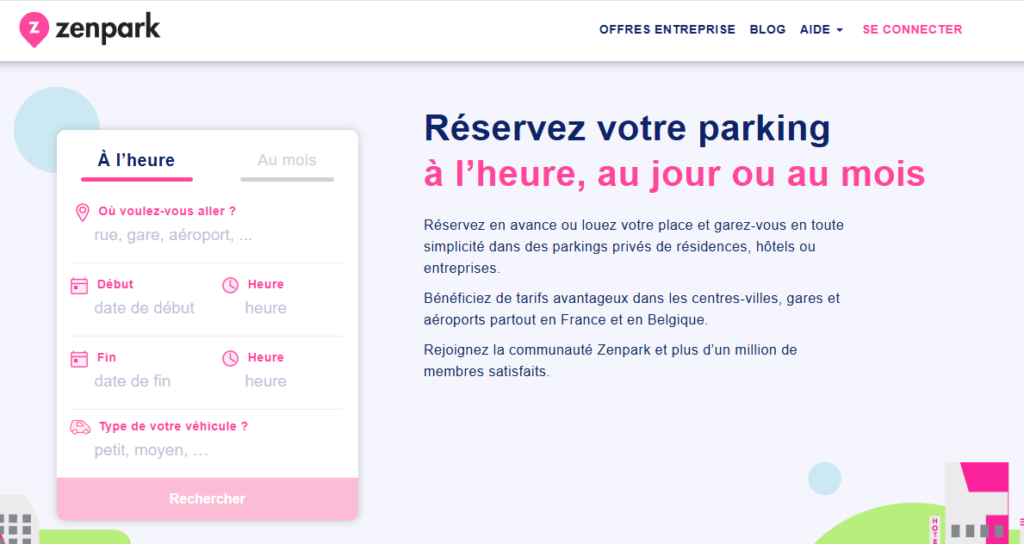Switch to the "À l'heure" tab
The image size is (1024, 544).
click(136, 160)
